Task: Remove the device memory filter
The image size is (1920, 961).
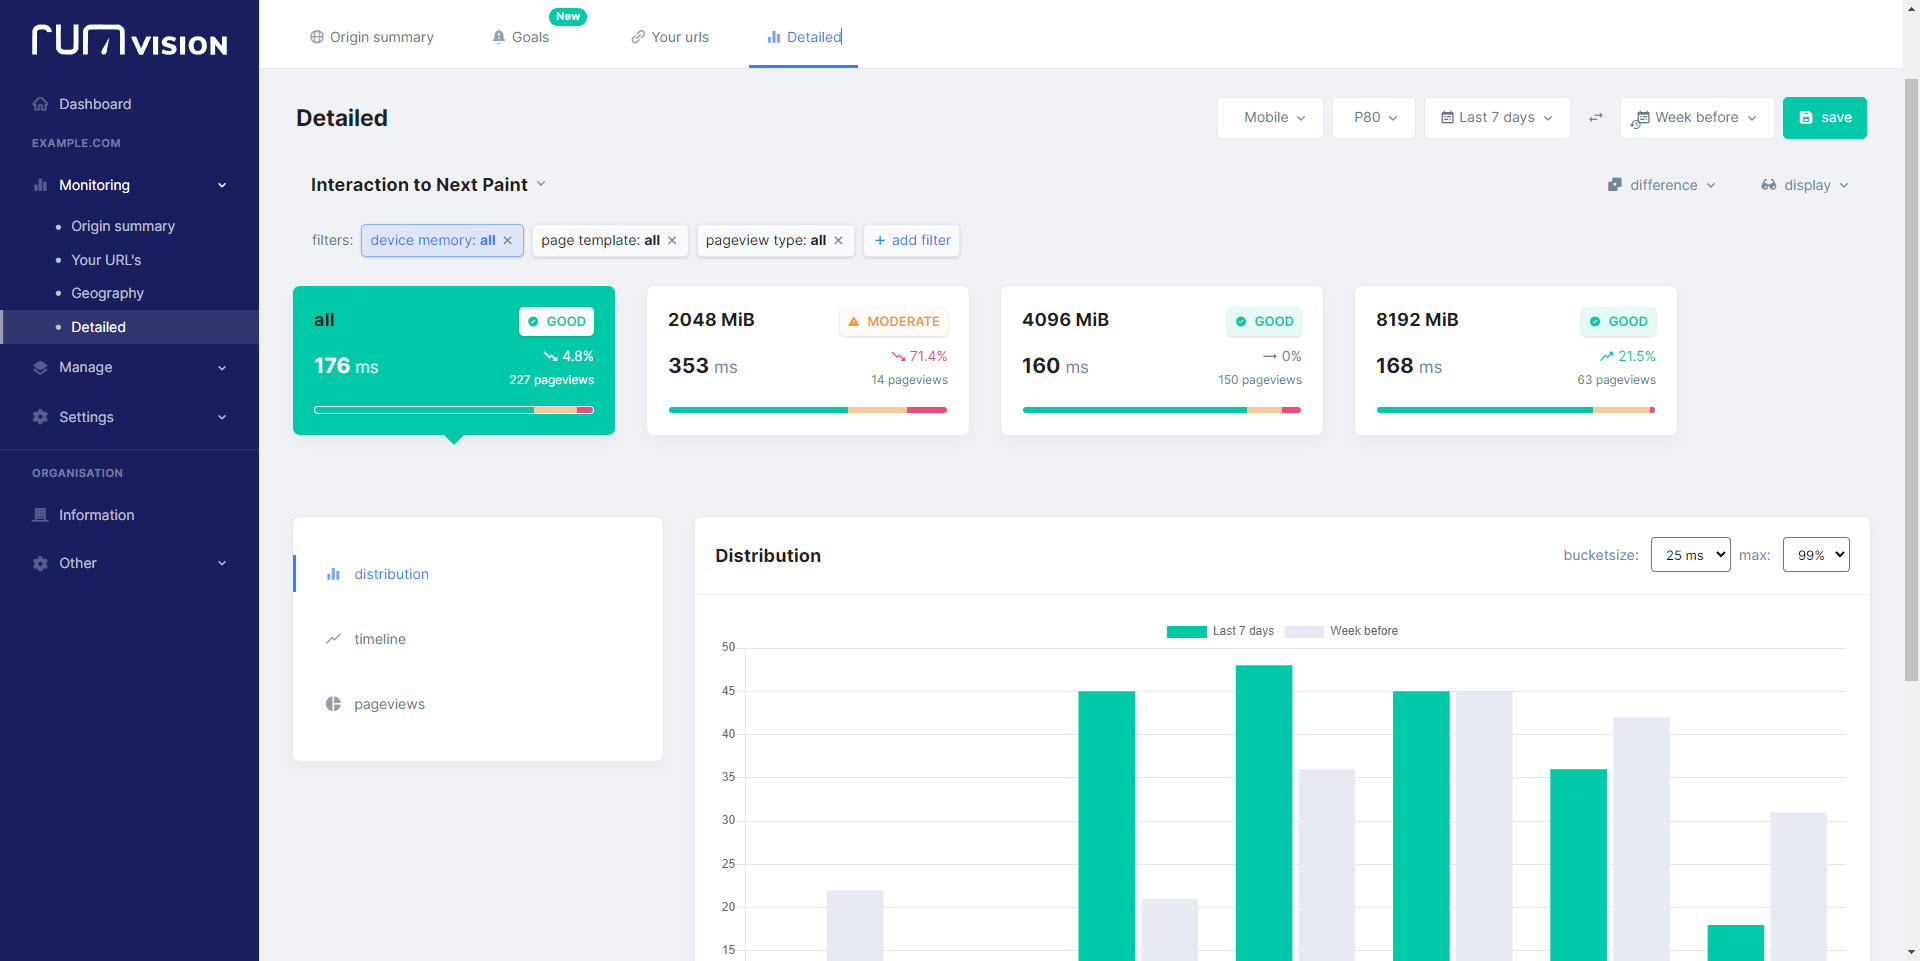Action: pyautogui.click(x=508, y=241)
